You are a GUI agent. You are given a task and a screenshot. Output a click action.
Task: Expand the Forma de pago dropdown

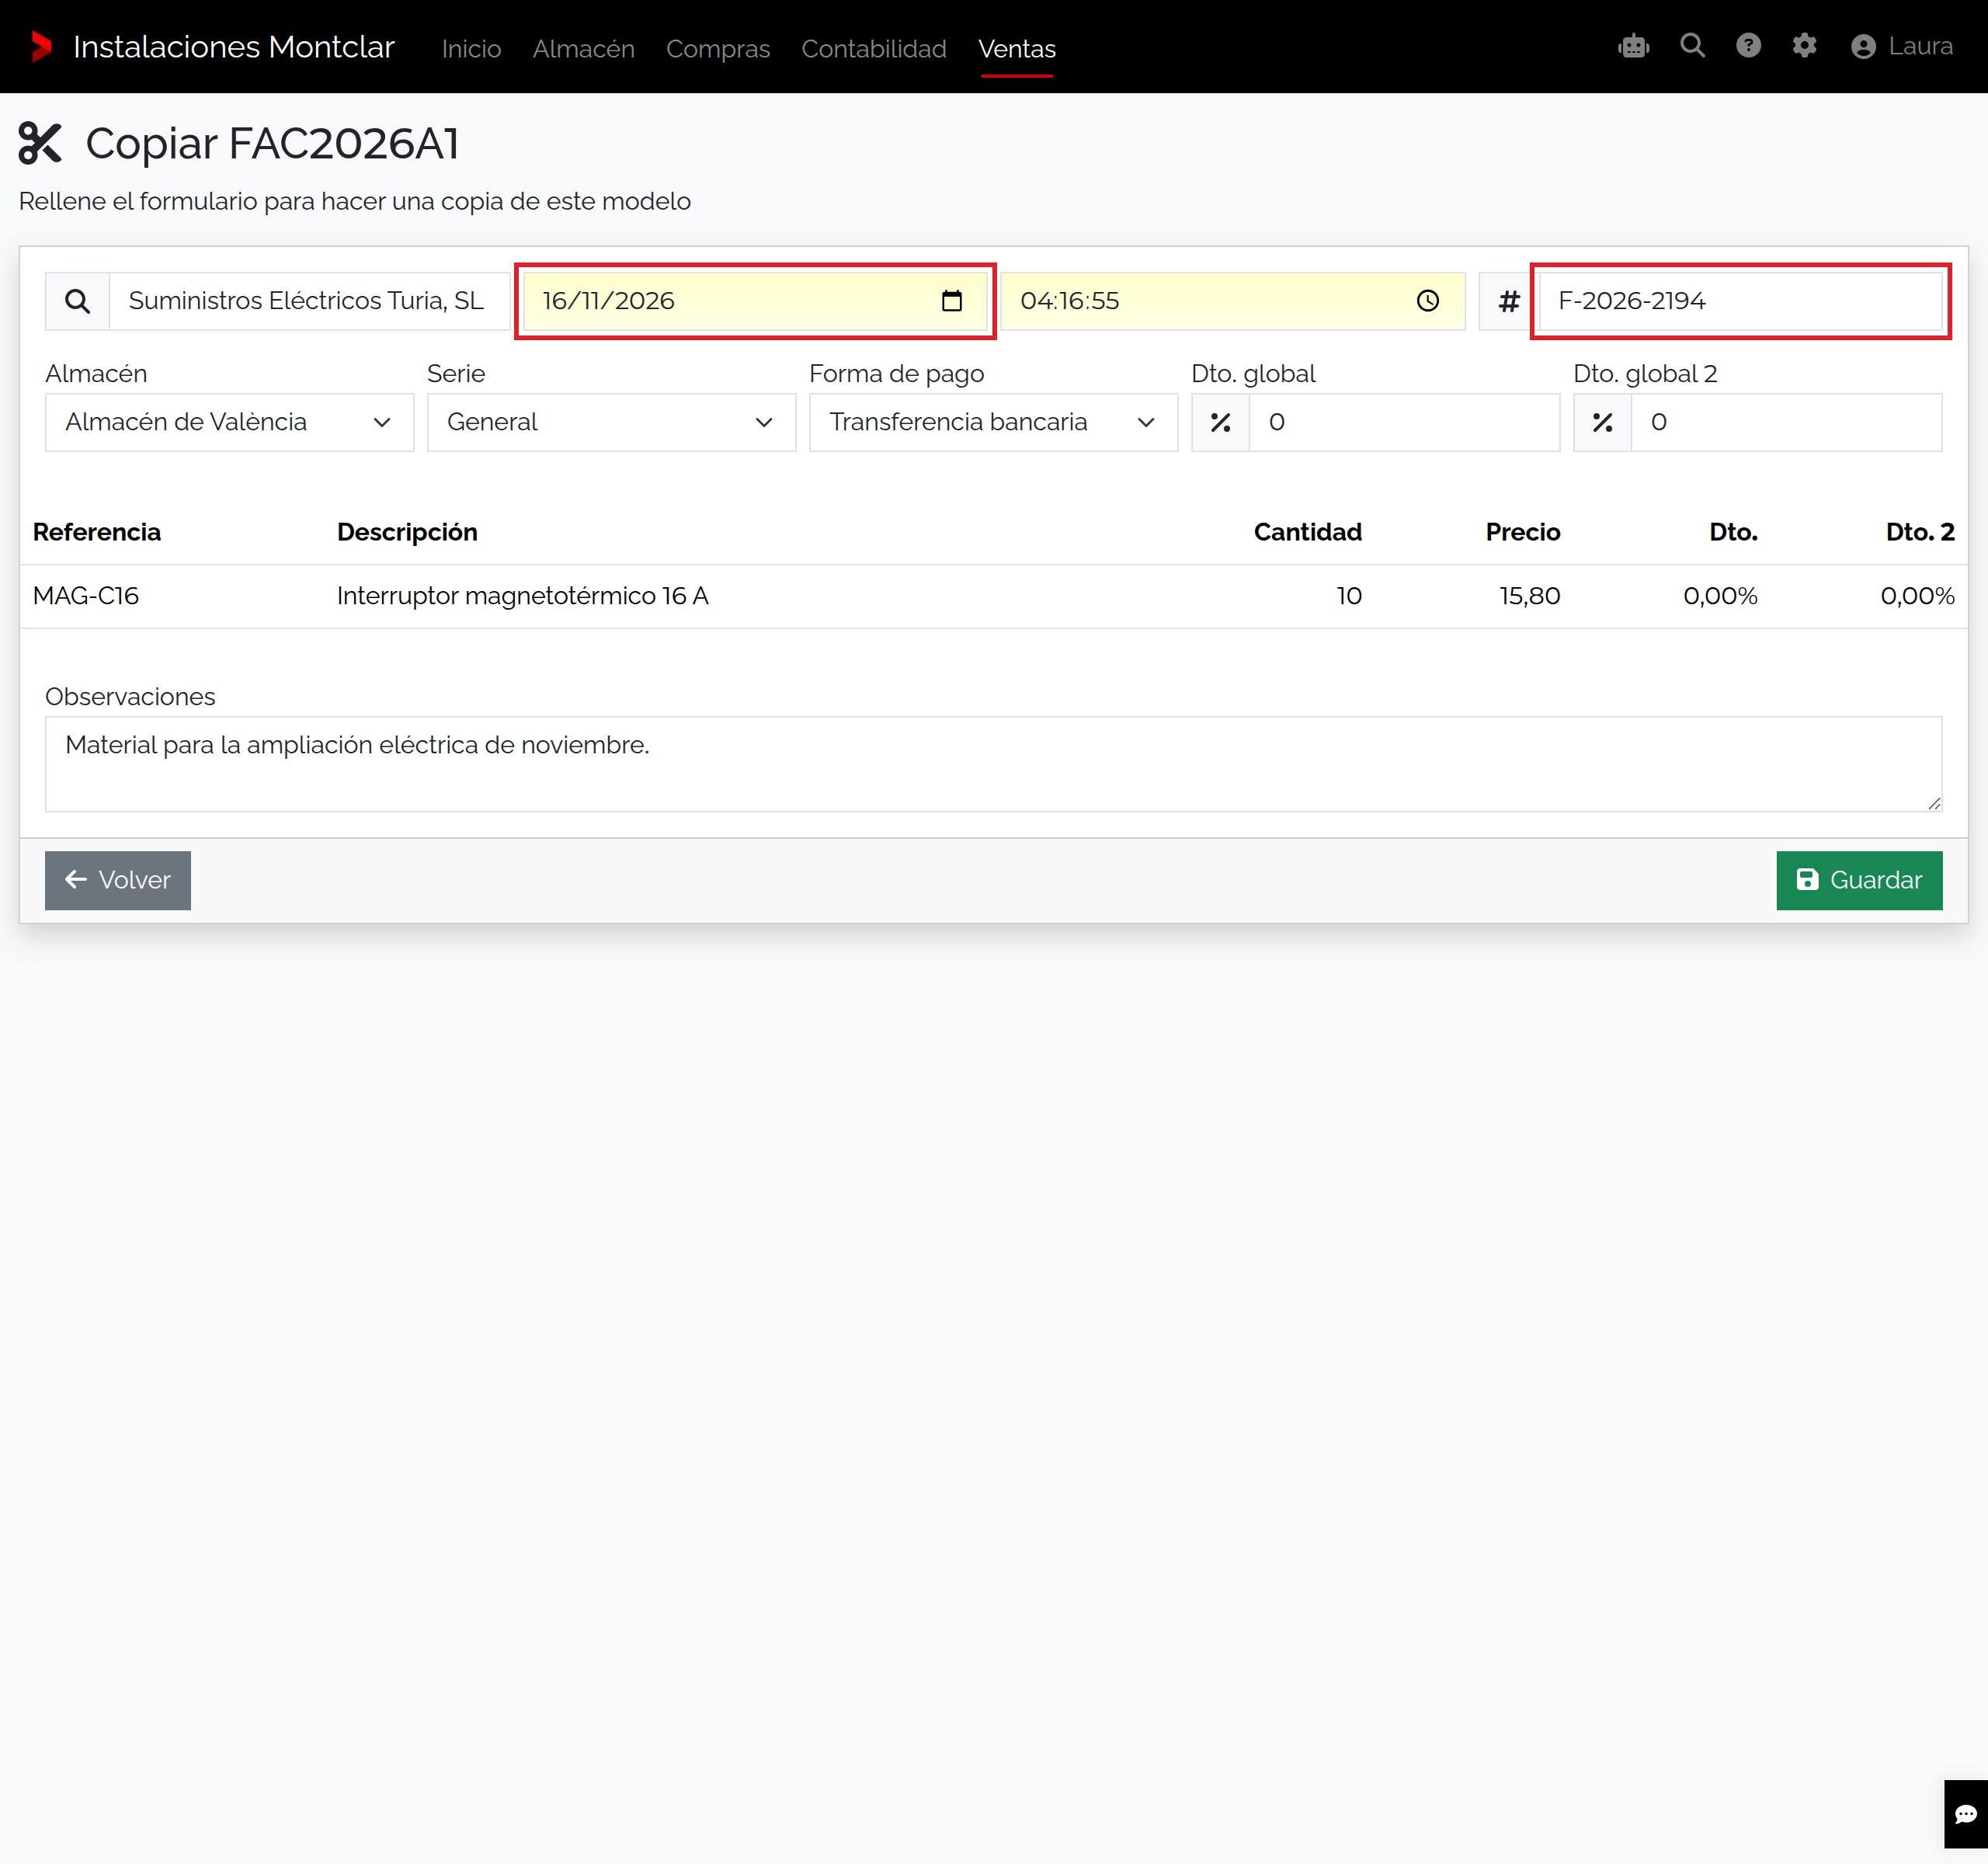[x=993, y=422]
